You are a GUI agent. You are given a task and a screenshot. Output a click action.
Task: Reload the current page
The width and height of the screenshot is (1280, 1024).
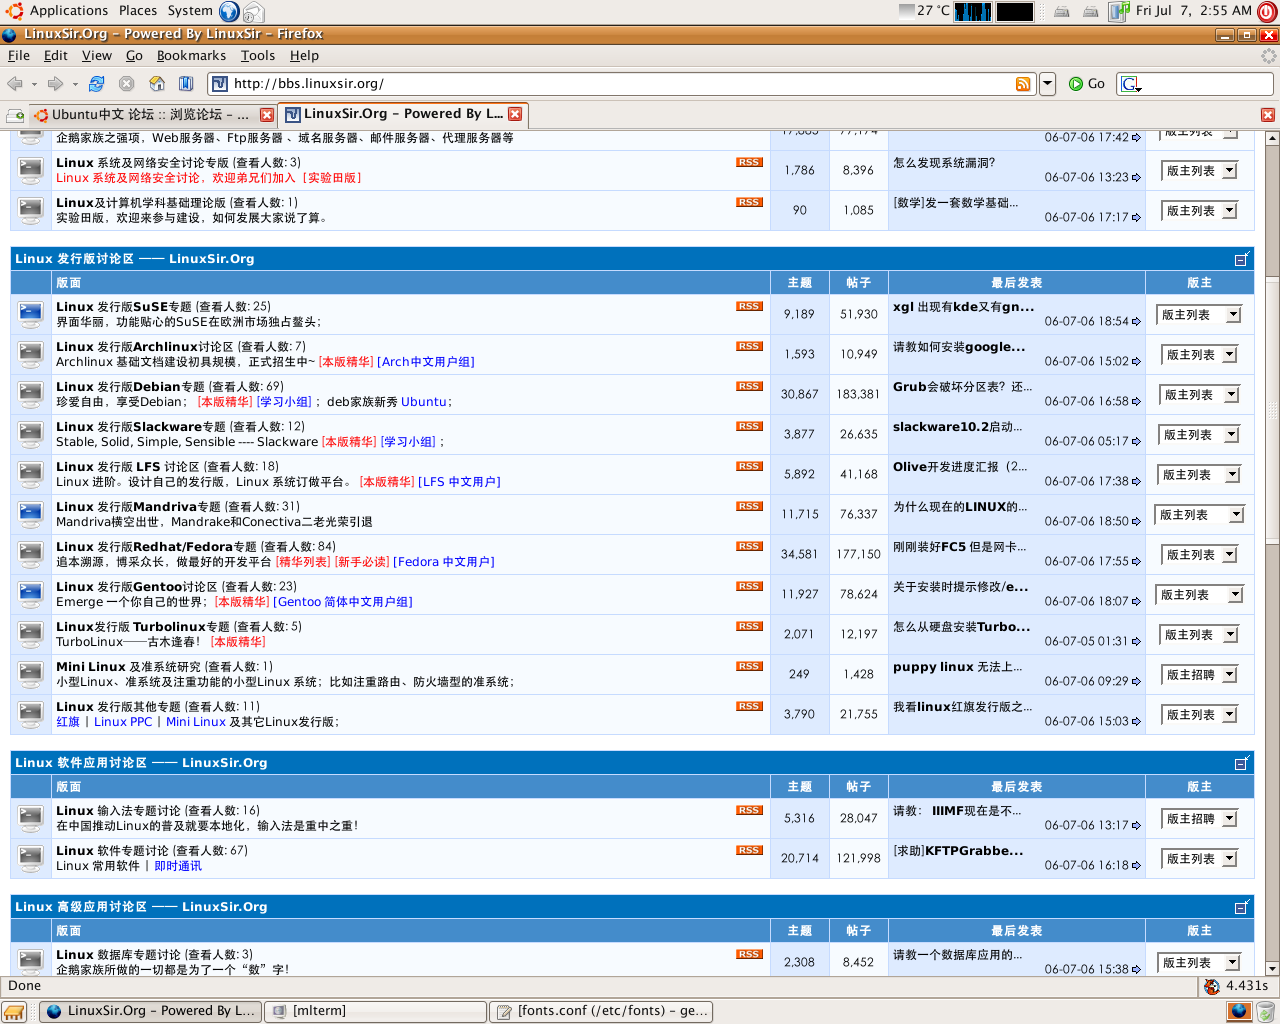(96, 84)
